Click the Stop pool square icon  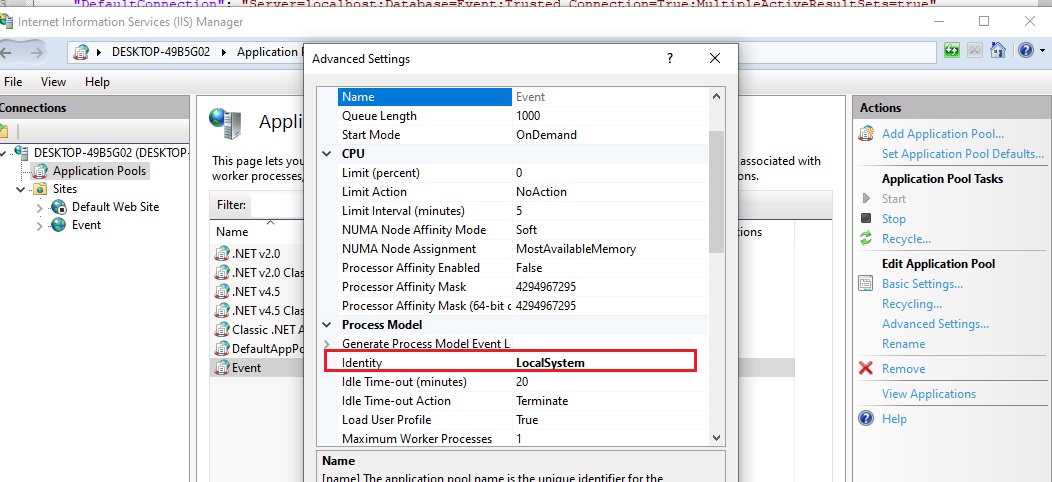point(866,219)
